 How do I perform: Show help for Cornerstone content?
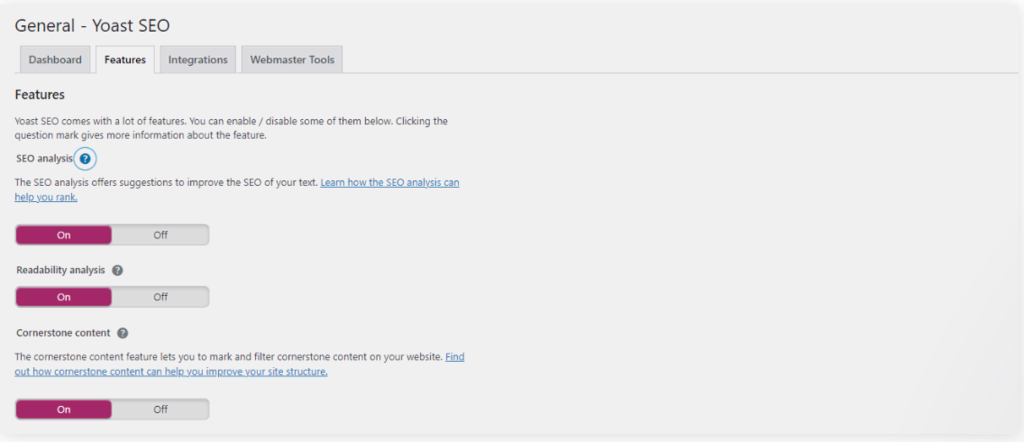pos(123,333)
